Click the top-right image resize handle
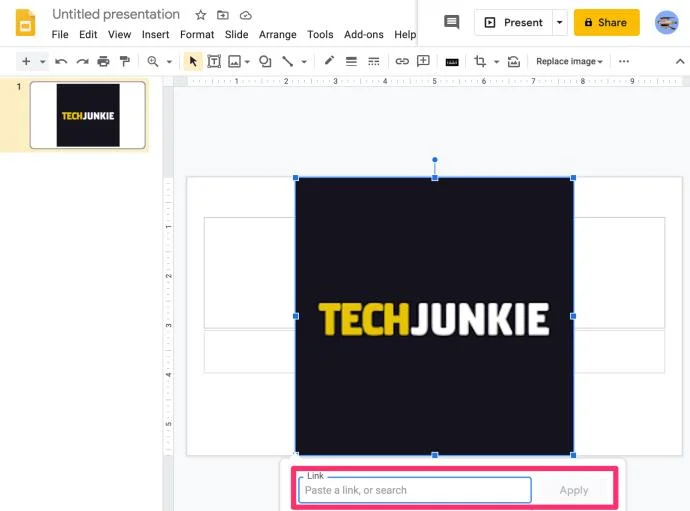The width and height of the screenshot is (690, 511). pyautogui.click(x=573, y=178)
